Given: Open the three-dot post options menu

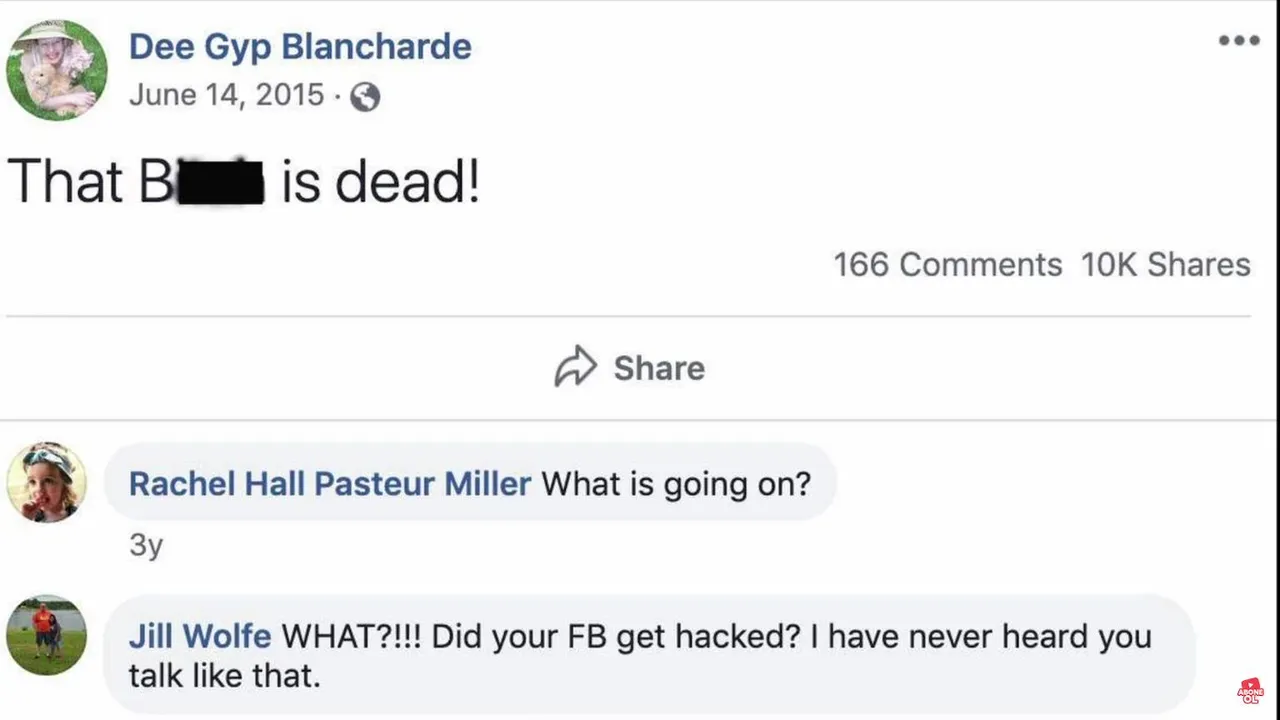Looking at the screenshot, I should (1238, 41).
